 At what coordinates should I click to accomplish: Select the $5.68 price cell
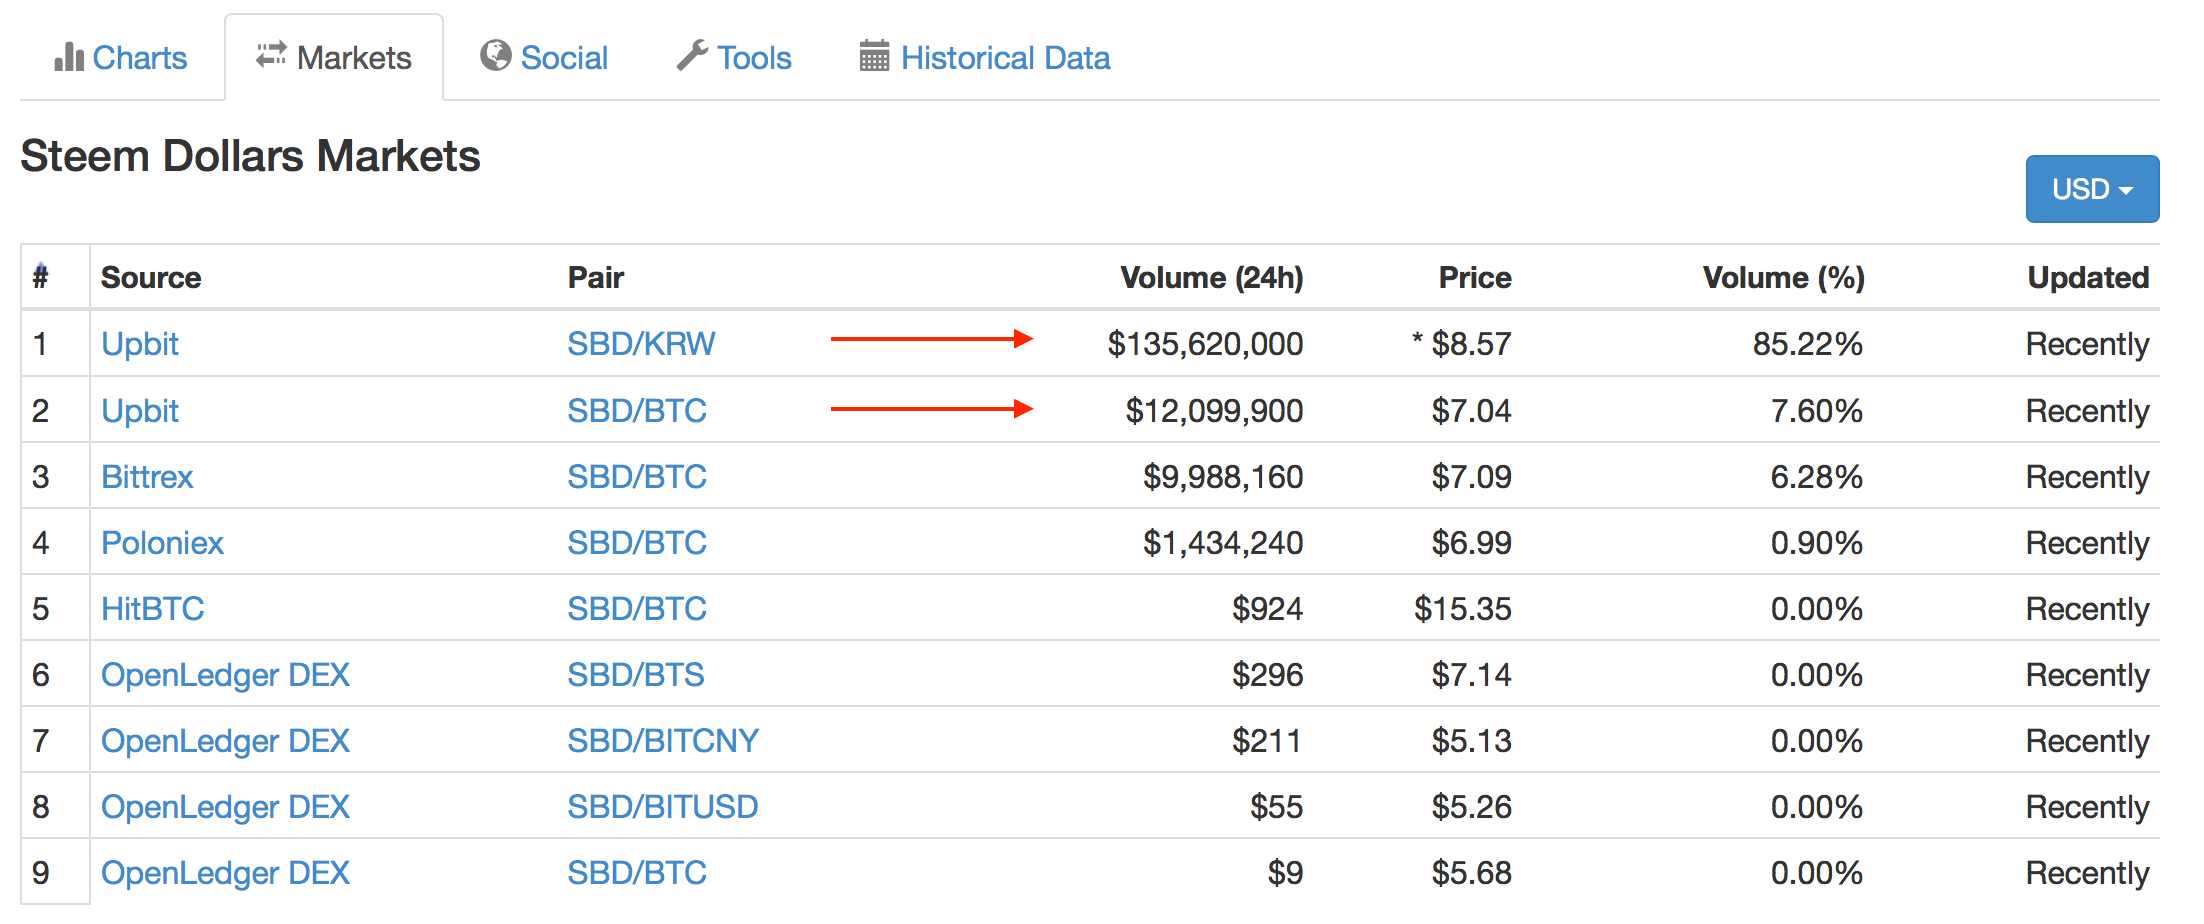click(x=1471, y=873)
